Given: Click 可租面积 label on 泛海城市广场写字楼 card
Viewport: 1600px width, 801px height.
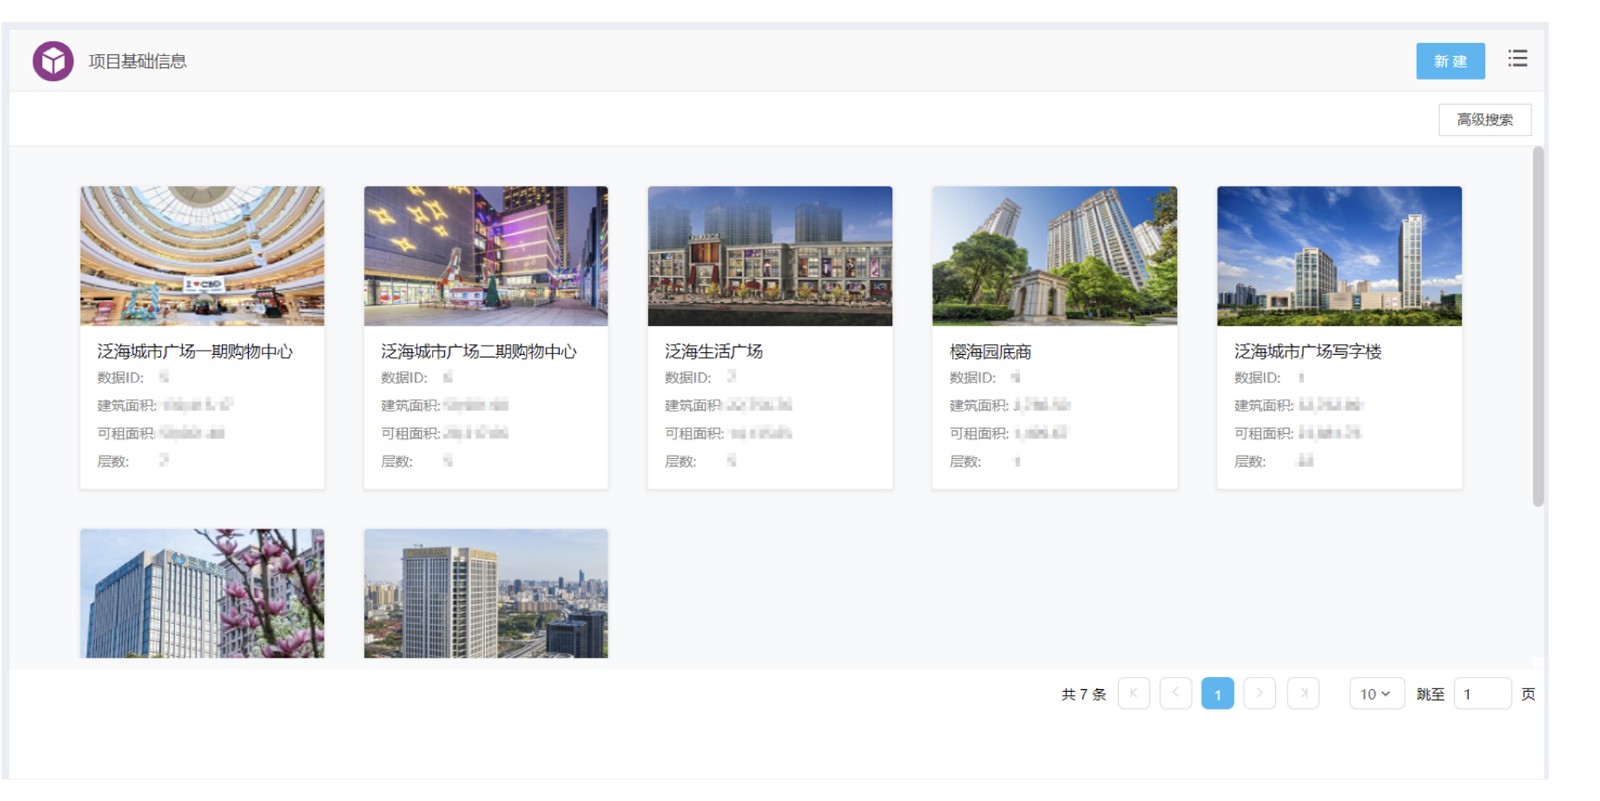Looking at the screenshot, I should 1264,434.
